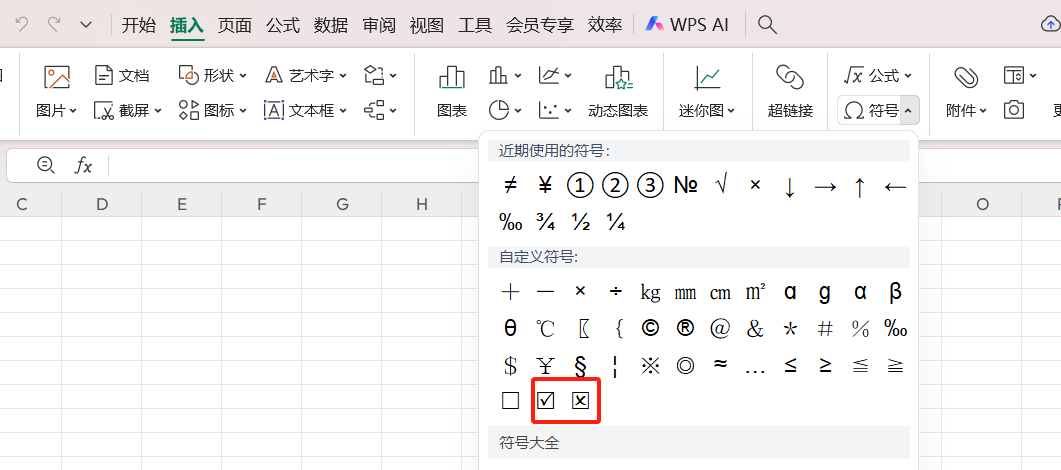Insert the crossed box symbol ☒
This screenshot has width=1061, height=470.
click(580, 401)
